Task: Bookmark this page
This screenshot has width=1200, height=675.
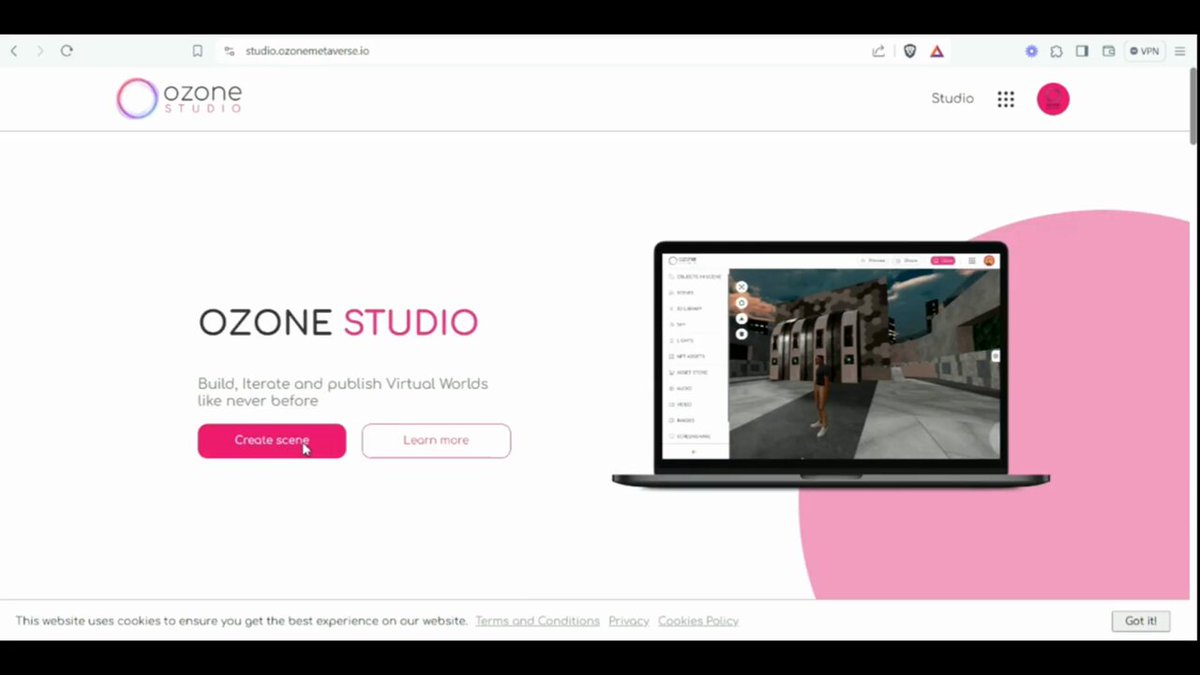Action: (197, 51)
